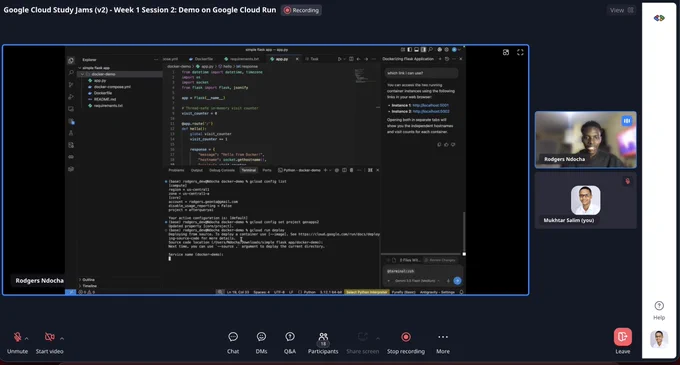This screenshot has height=365, width=680.
Task: Expand the Outline section
Action: pyautogui.click(x=88, y=280)
